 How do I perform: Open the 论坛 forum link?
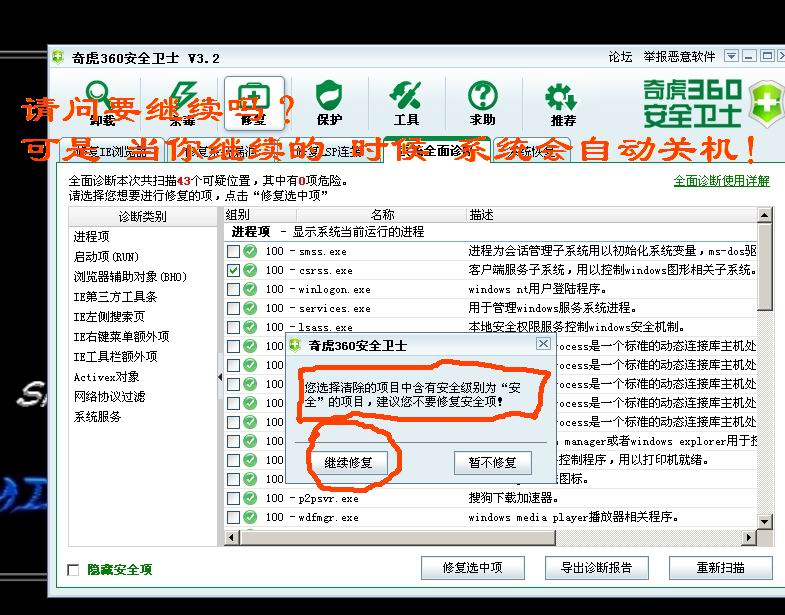point(620,57)
